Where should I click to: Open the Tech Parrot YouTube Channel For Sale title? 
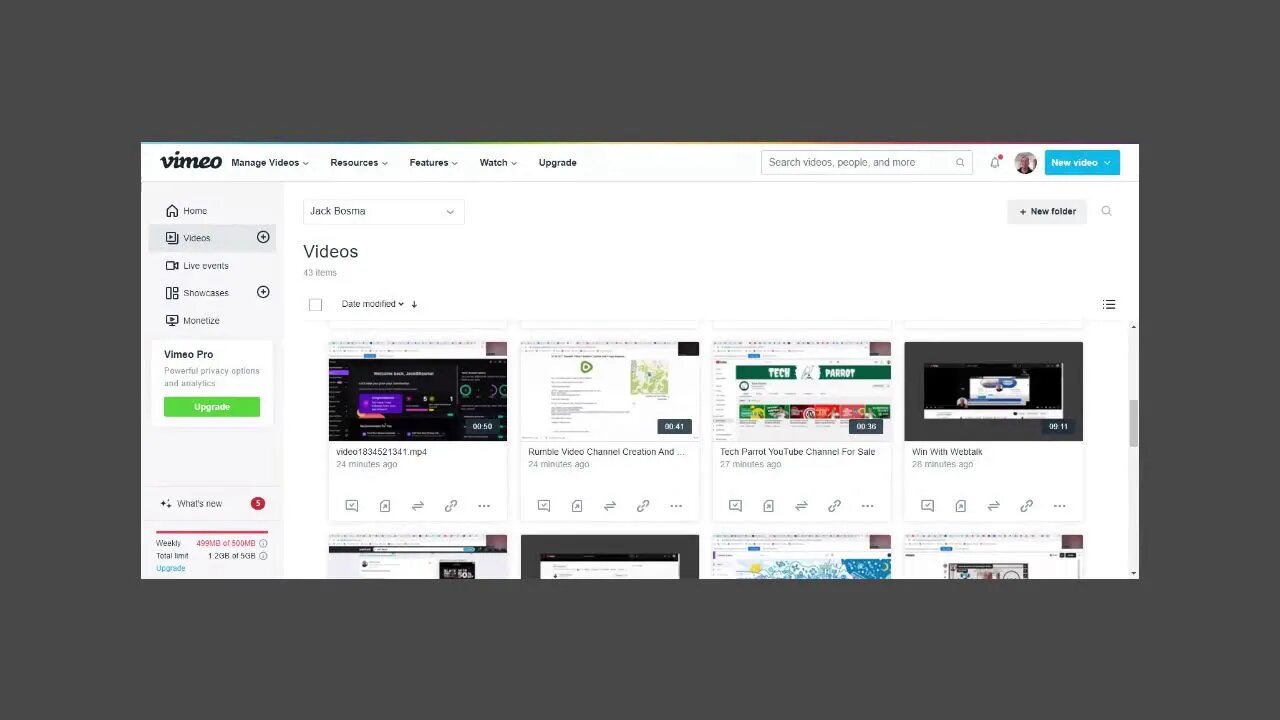click(x=797, y=452)
